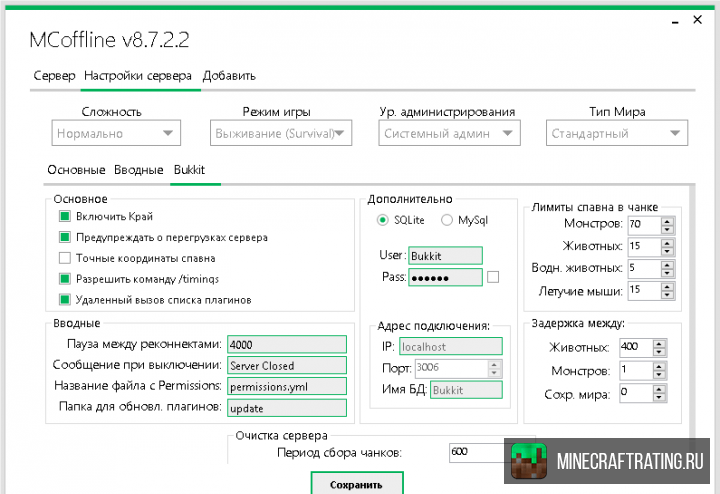Expand the Ур. администрирования dropdown
720x494 pixels.
tap(450, 133)
